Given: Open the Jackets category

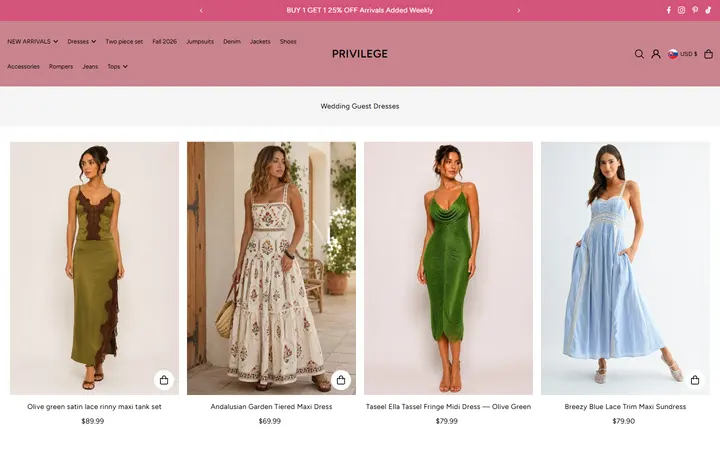Looking at the screenshot, I should click(260, 41).
